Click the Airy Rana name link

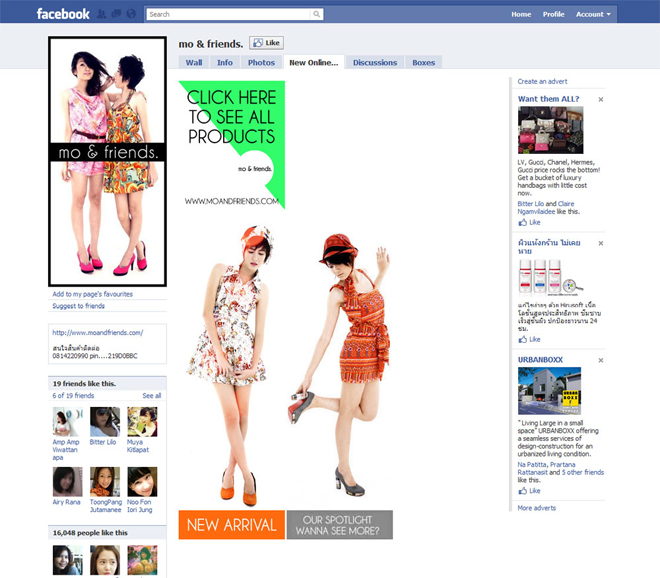click(67, 502)
